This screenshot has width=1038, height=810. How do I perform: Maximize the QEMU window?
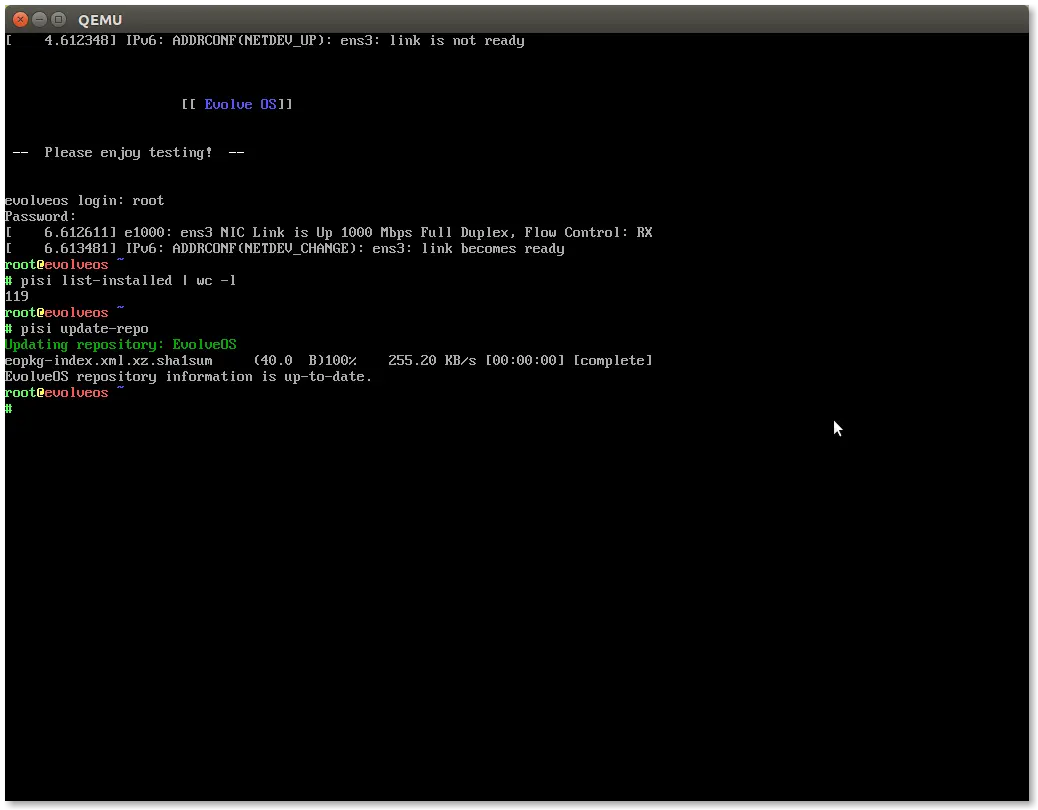58,19
